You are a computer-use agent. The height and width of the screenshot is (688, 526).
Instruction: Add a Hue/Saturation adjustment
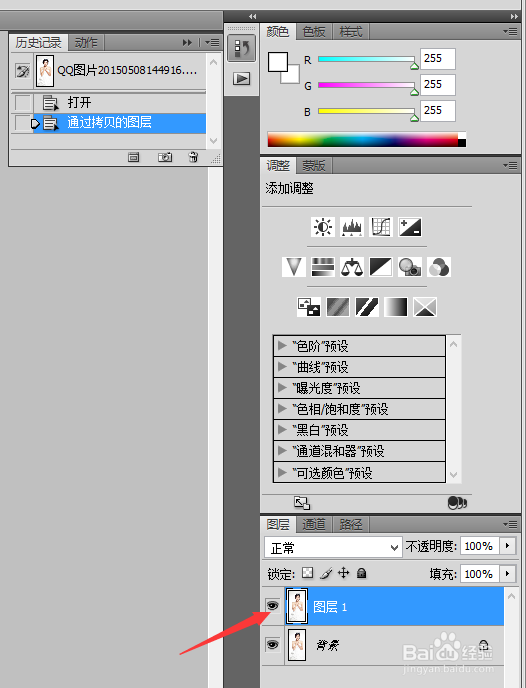pos(323,267)
